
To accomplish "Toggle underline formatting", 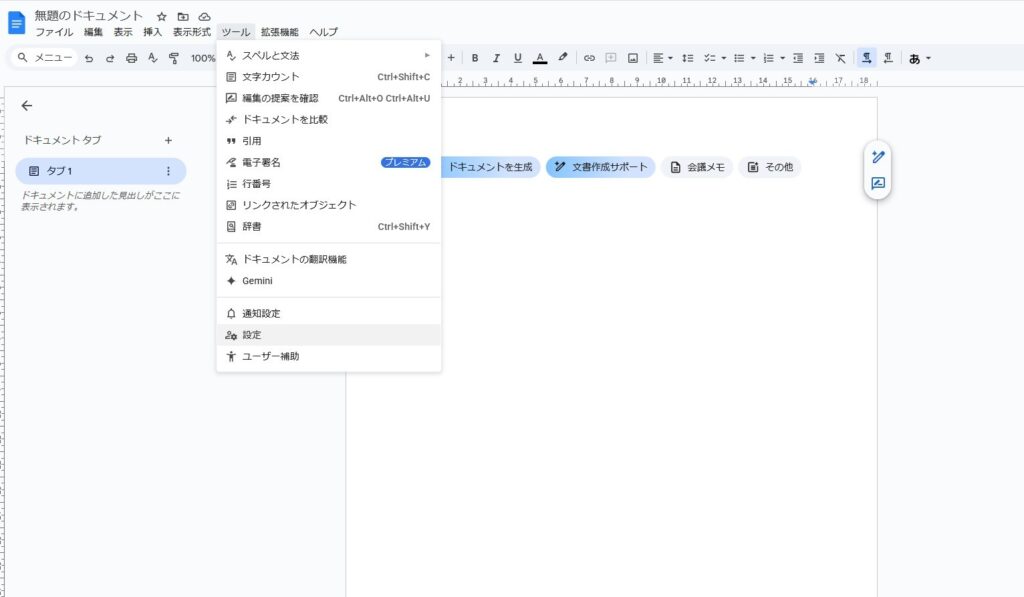I will point(517,58).
